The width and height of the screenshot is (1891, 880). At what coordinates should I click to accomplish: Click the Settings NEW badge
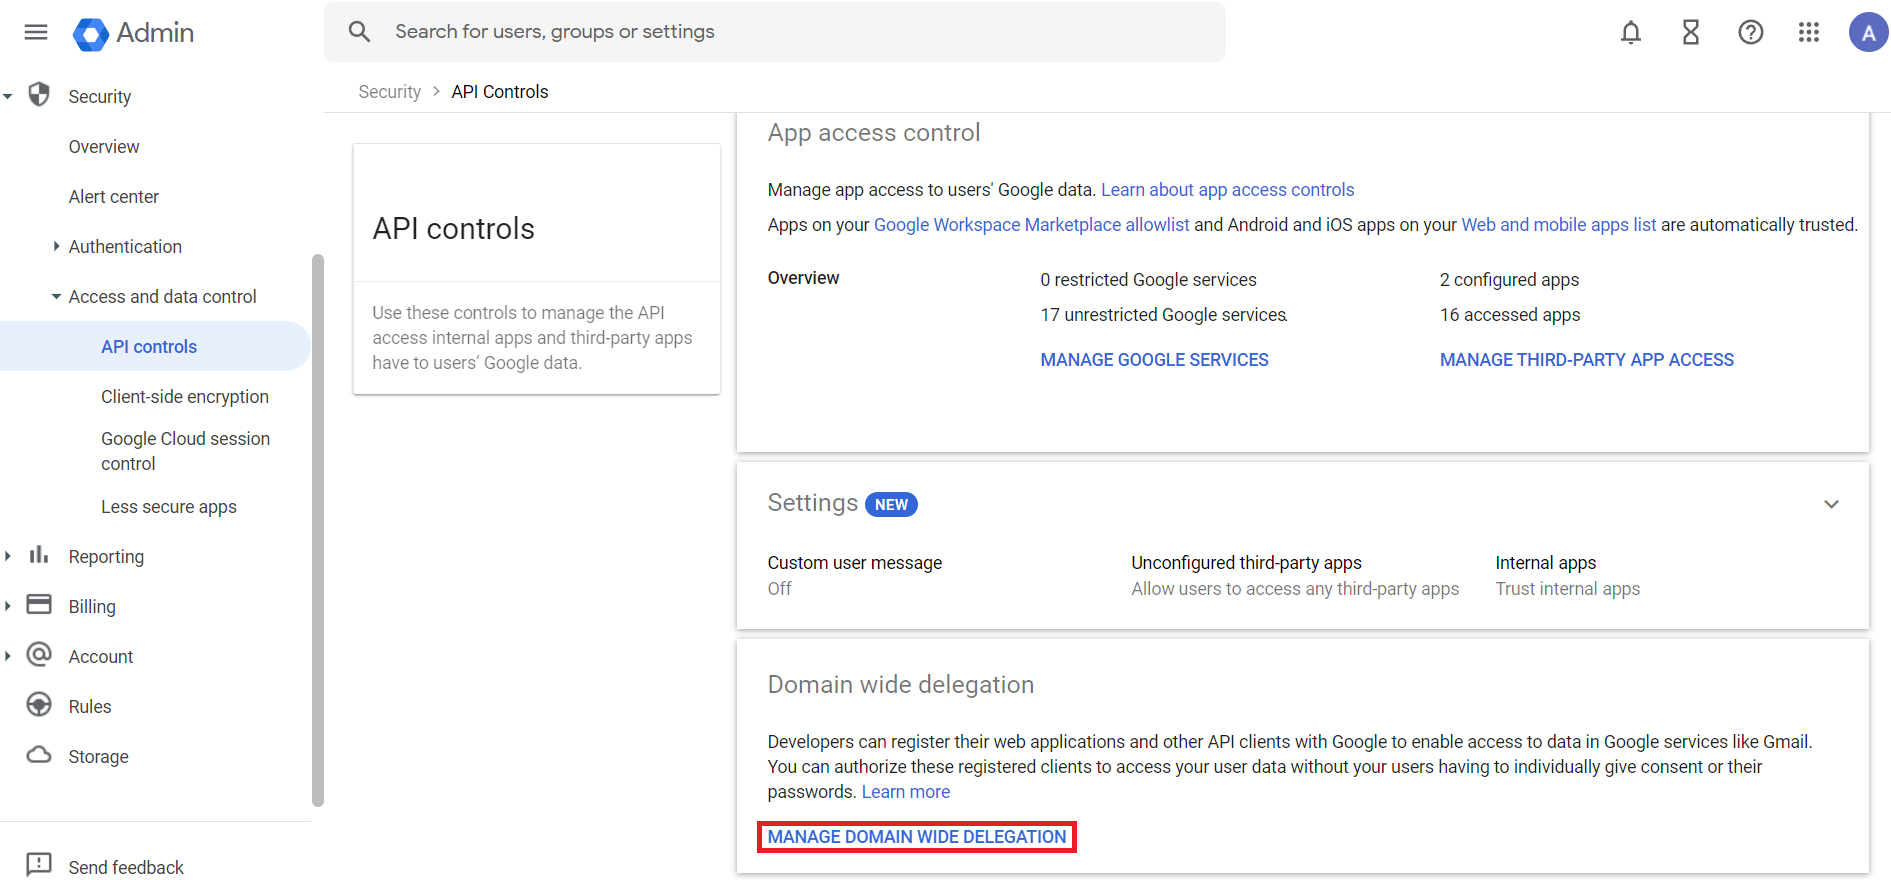(x=891, y=505)
